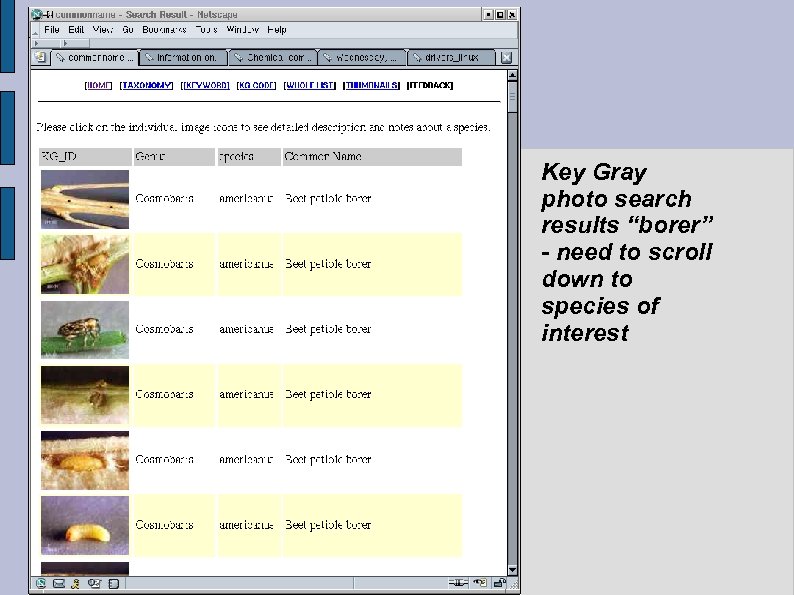Open the View menu
The image size is (794, 595).
coord(103,30)
